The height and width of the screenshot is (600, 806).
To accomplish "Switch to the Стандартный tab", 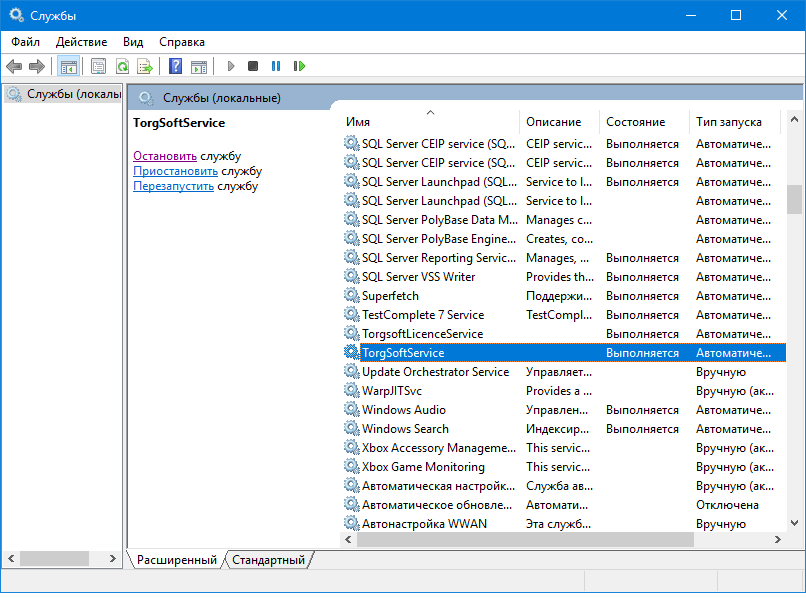I will 268,560.
